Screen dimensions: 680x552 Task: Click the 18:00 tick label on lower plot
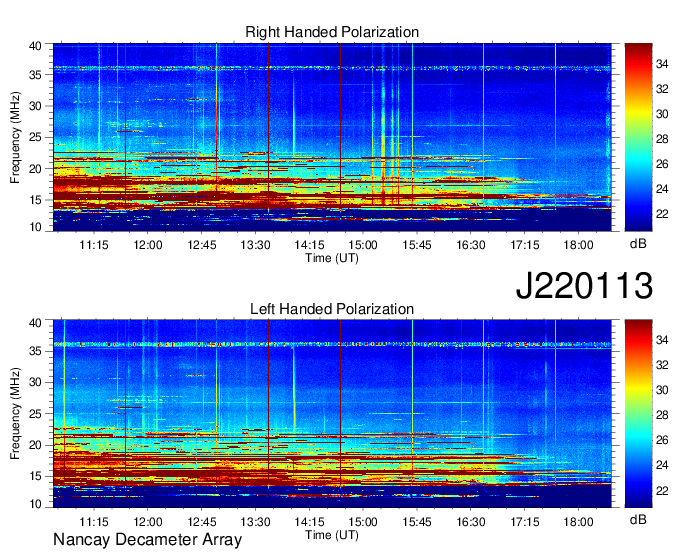pyautogui.click(x=579, y=522)
